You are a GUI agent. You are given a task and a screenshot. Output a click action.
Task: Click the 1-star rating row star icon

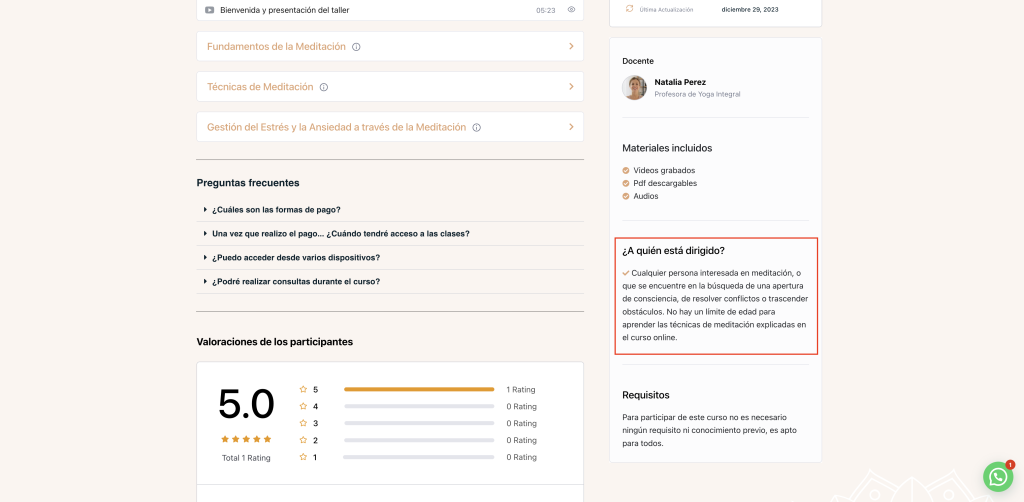click(303, 457)
